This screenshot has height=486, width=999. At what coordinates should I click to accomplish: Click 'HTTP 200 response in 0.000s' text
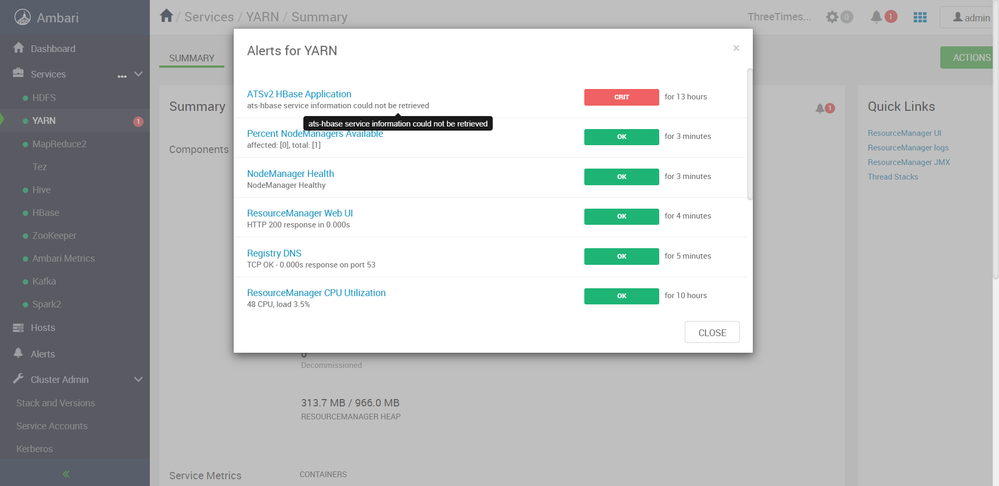pyautogui.click(x=298, y=225)
